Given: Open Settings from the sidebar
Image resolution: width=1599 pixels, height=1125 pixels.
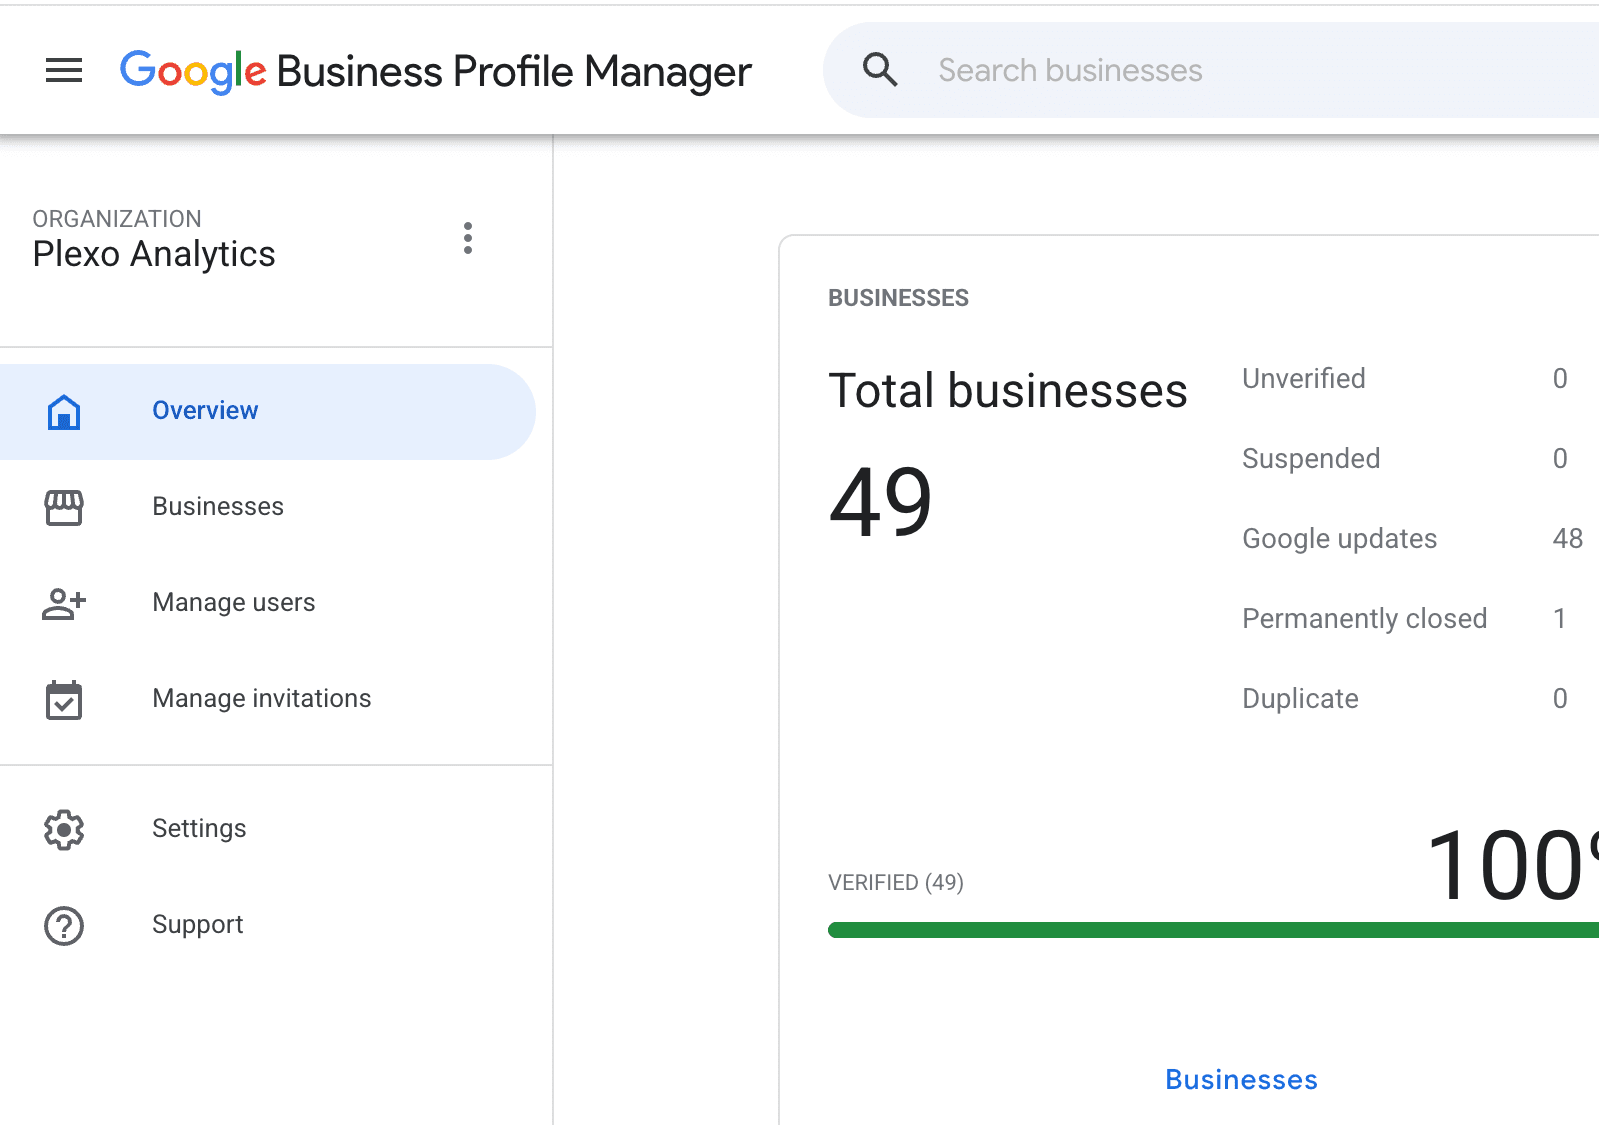Looking at the screenshot, I should tap(267, 829).
